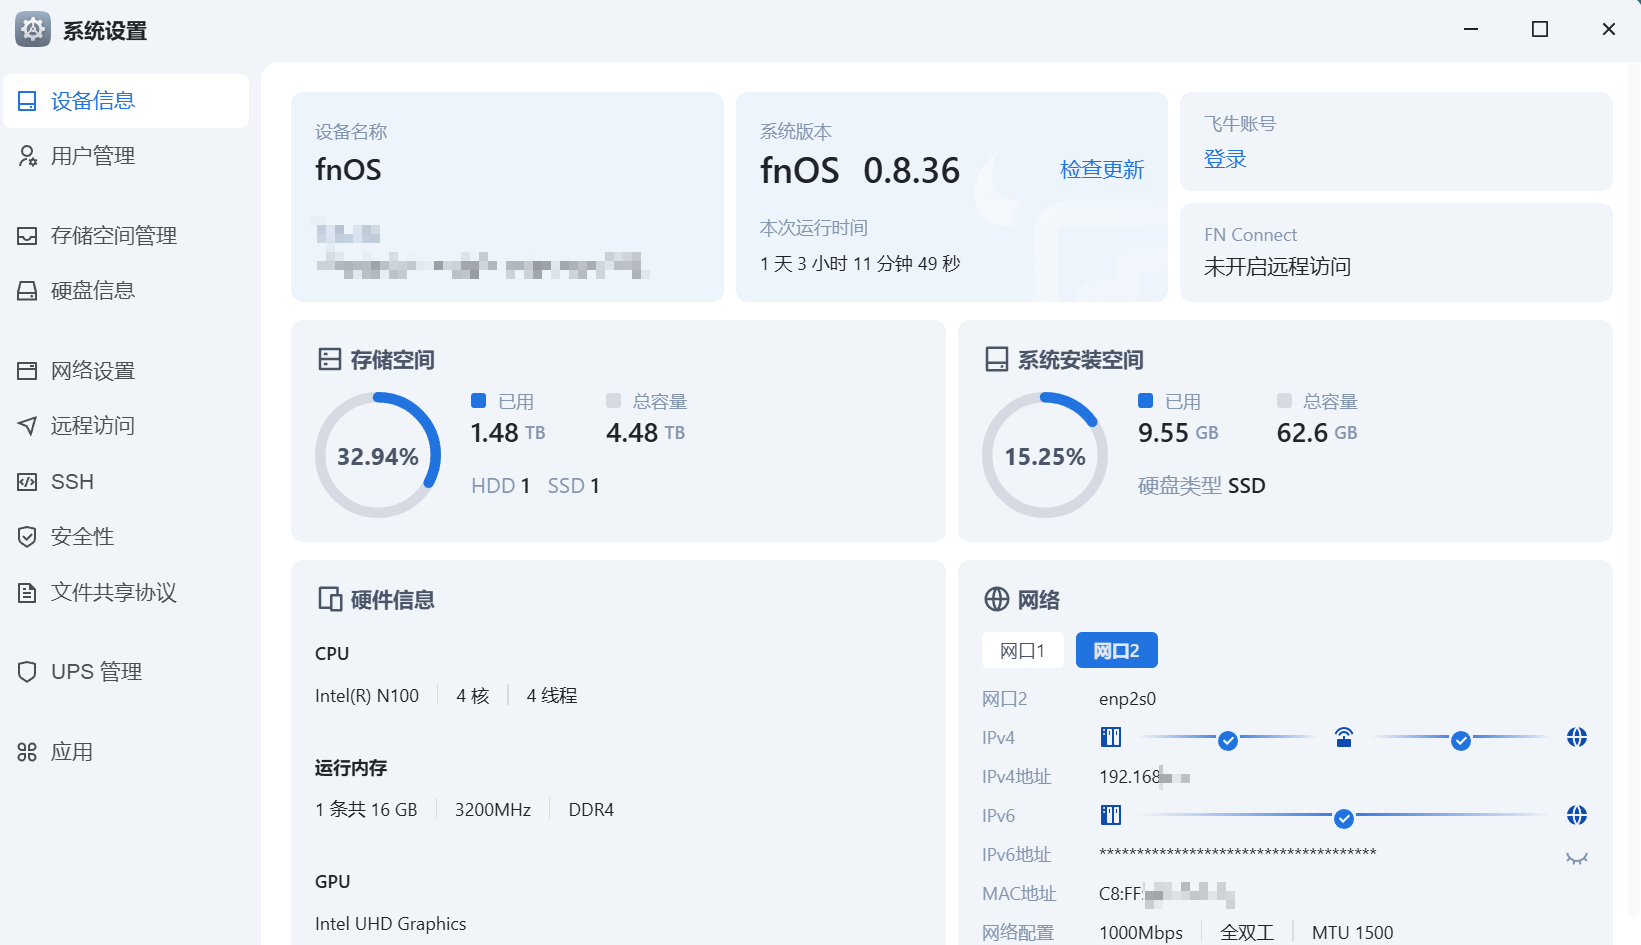1641x945 pixels.
Task: Click the 安全性 shield icon
Action: click(x=27, y=537)
